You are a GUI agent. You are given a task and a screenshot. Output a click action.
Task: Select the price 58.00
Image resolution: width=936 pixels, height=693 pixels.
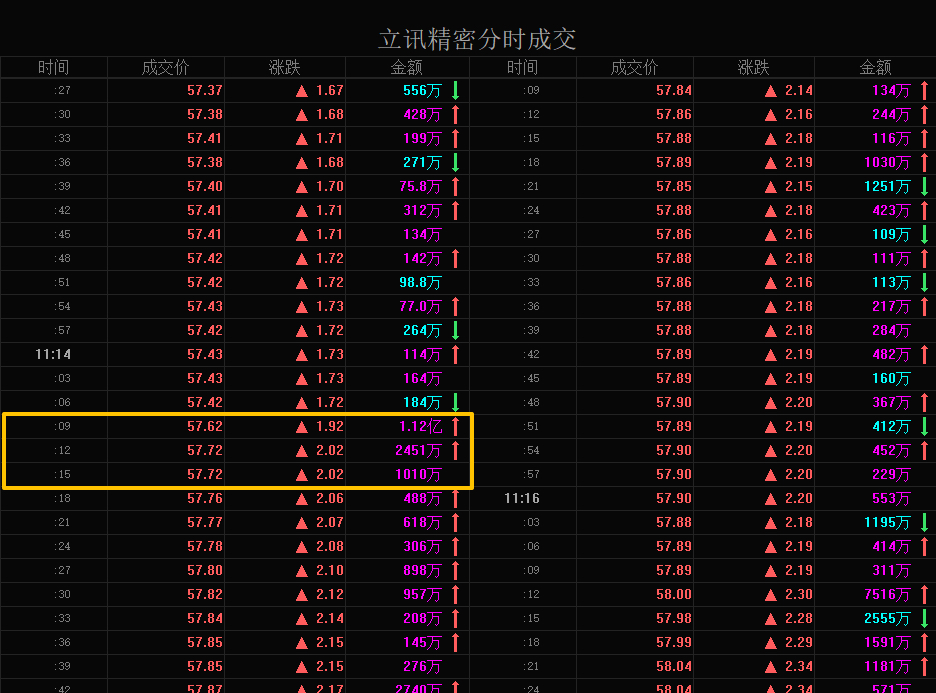click(x=674, y=594)
